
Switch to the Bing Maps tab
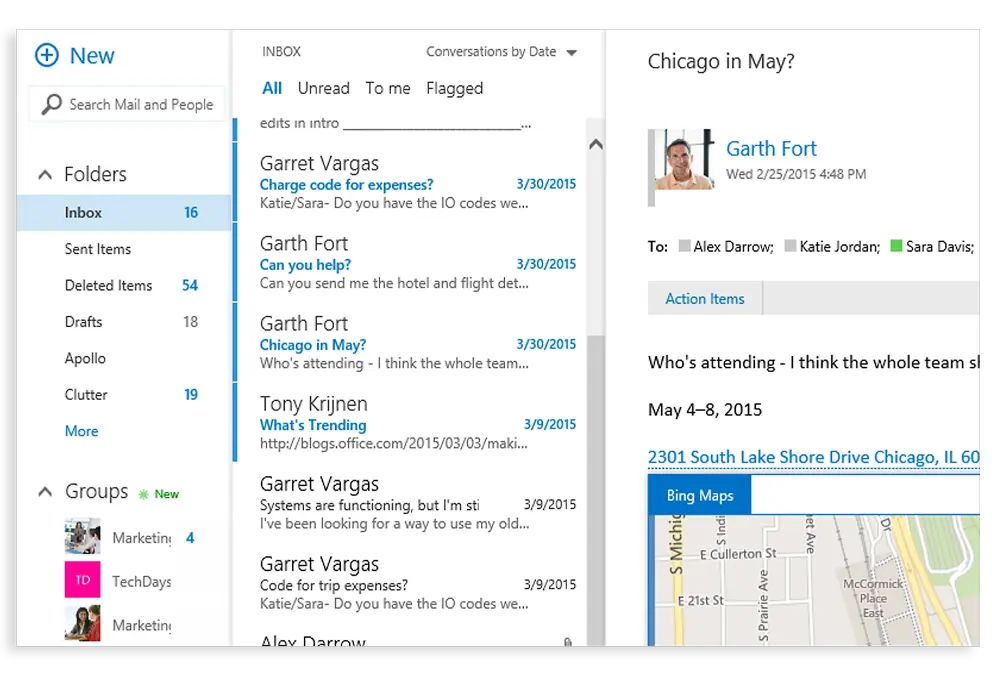coord(699,494)
